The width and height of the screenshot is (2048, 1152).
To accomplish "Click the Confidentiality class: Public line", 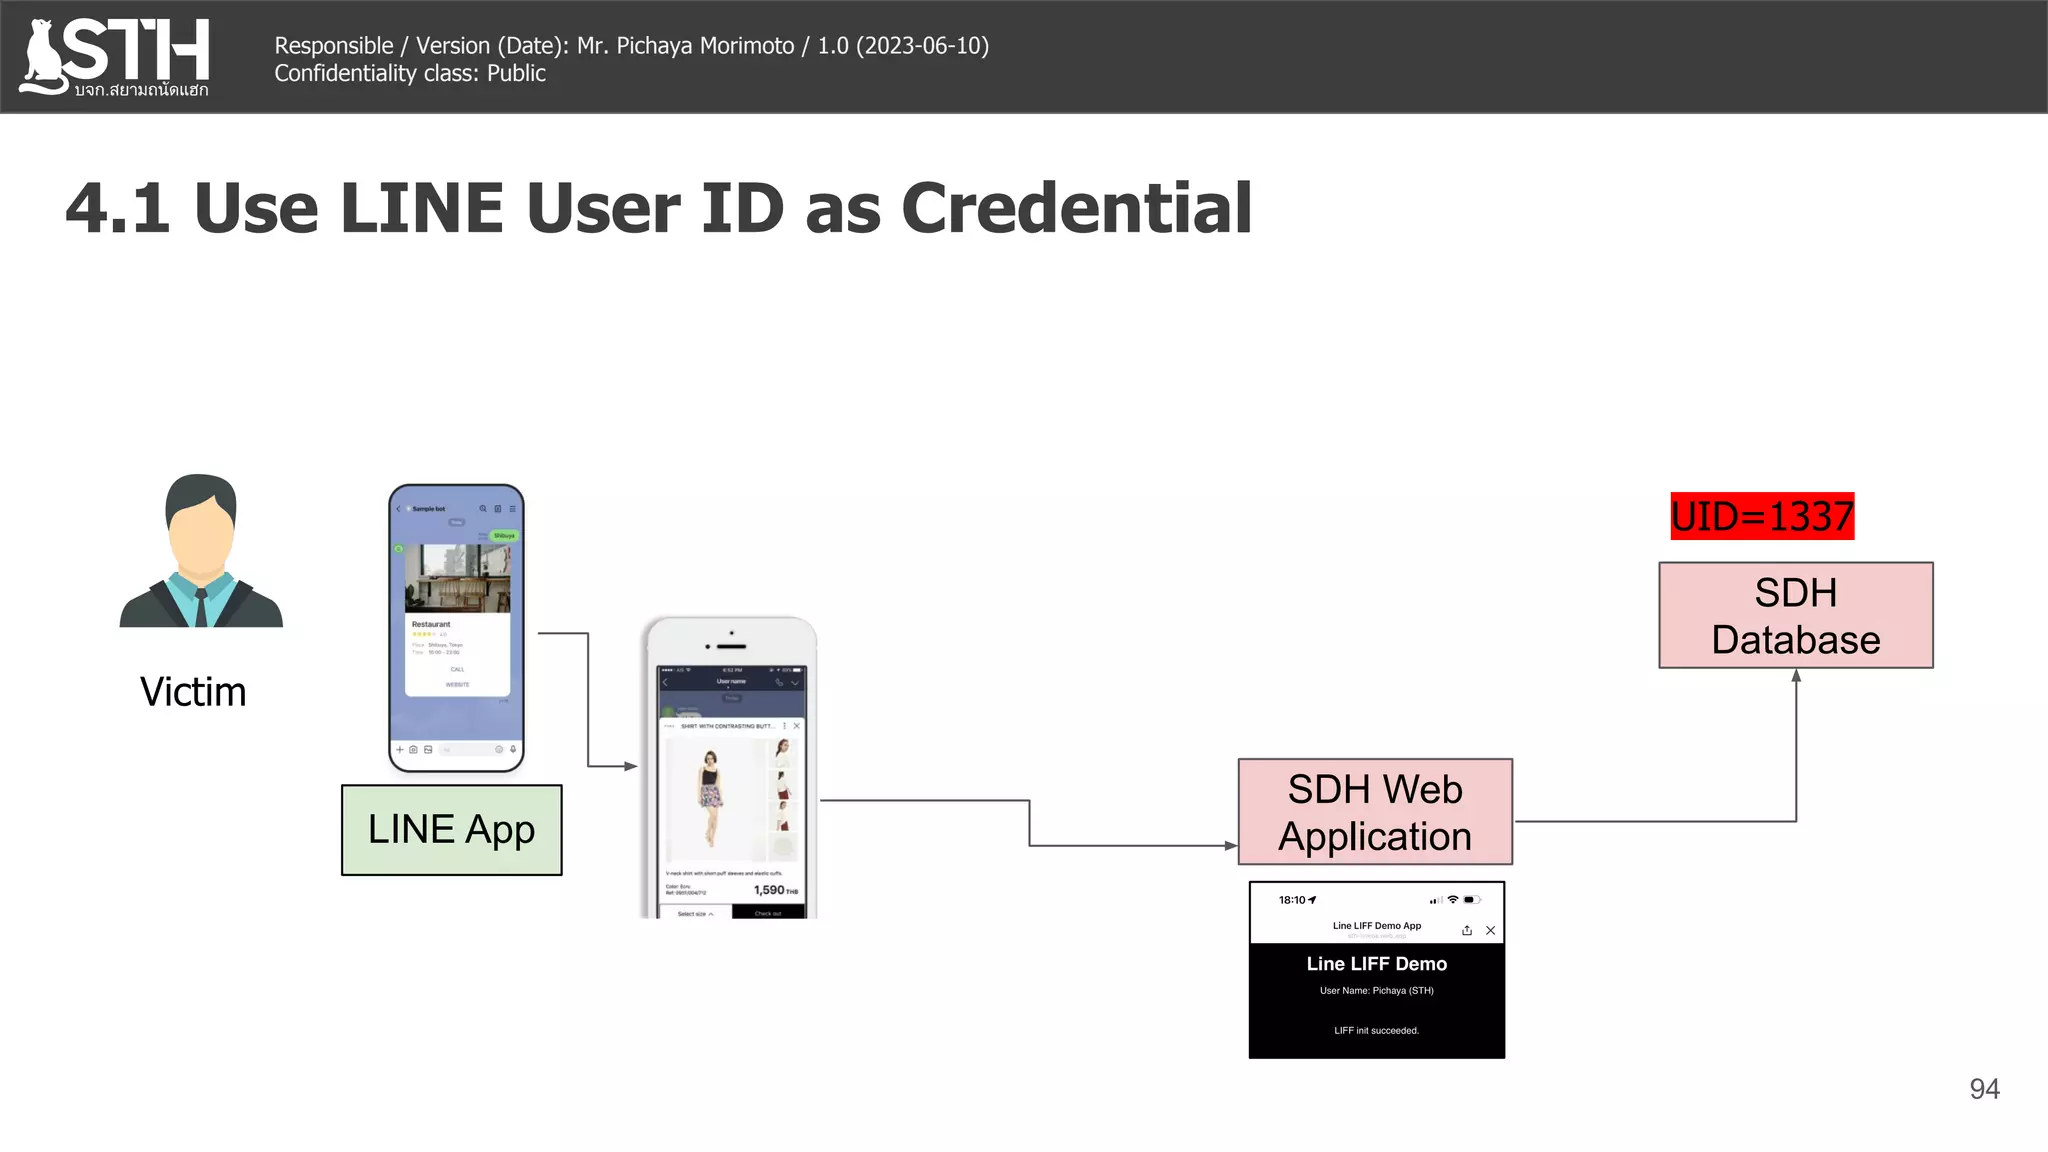I will click(x=410, y=74).
